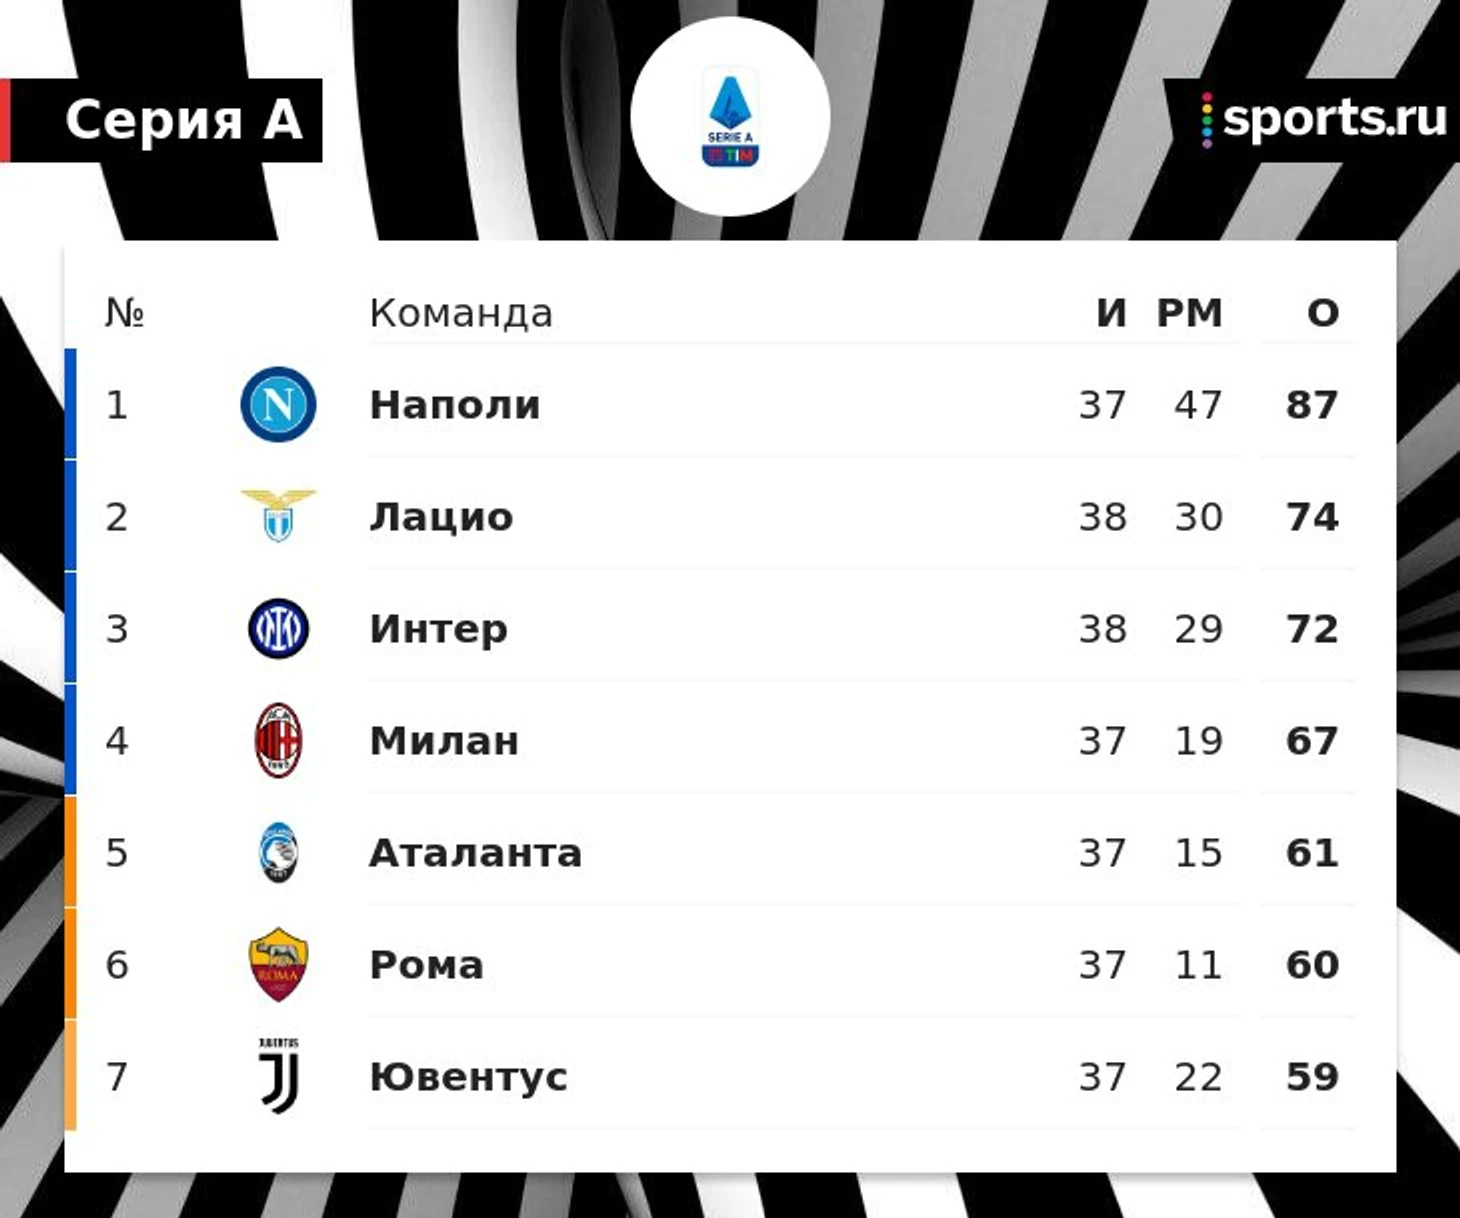Click Лацио's 74 points value
1460x1218 pixels.
[x=1312, y=517]
